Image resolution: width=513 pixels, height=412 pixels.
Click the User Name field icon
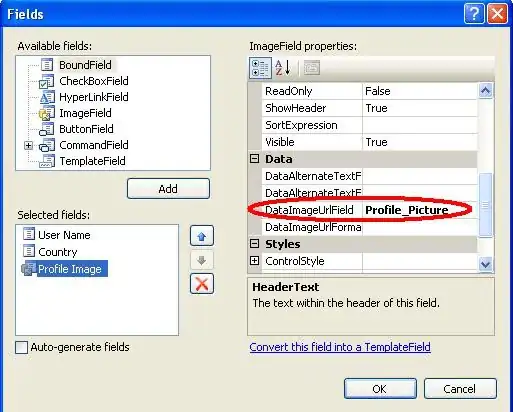click(x=29, y=234)
